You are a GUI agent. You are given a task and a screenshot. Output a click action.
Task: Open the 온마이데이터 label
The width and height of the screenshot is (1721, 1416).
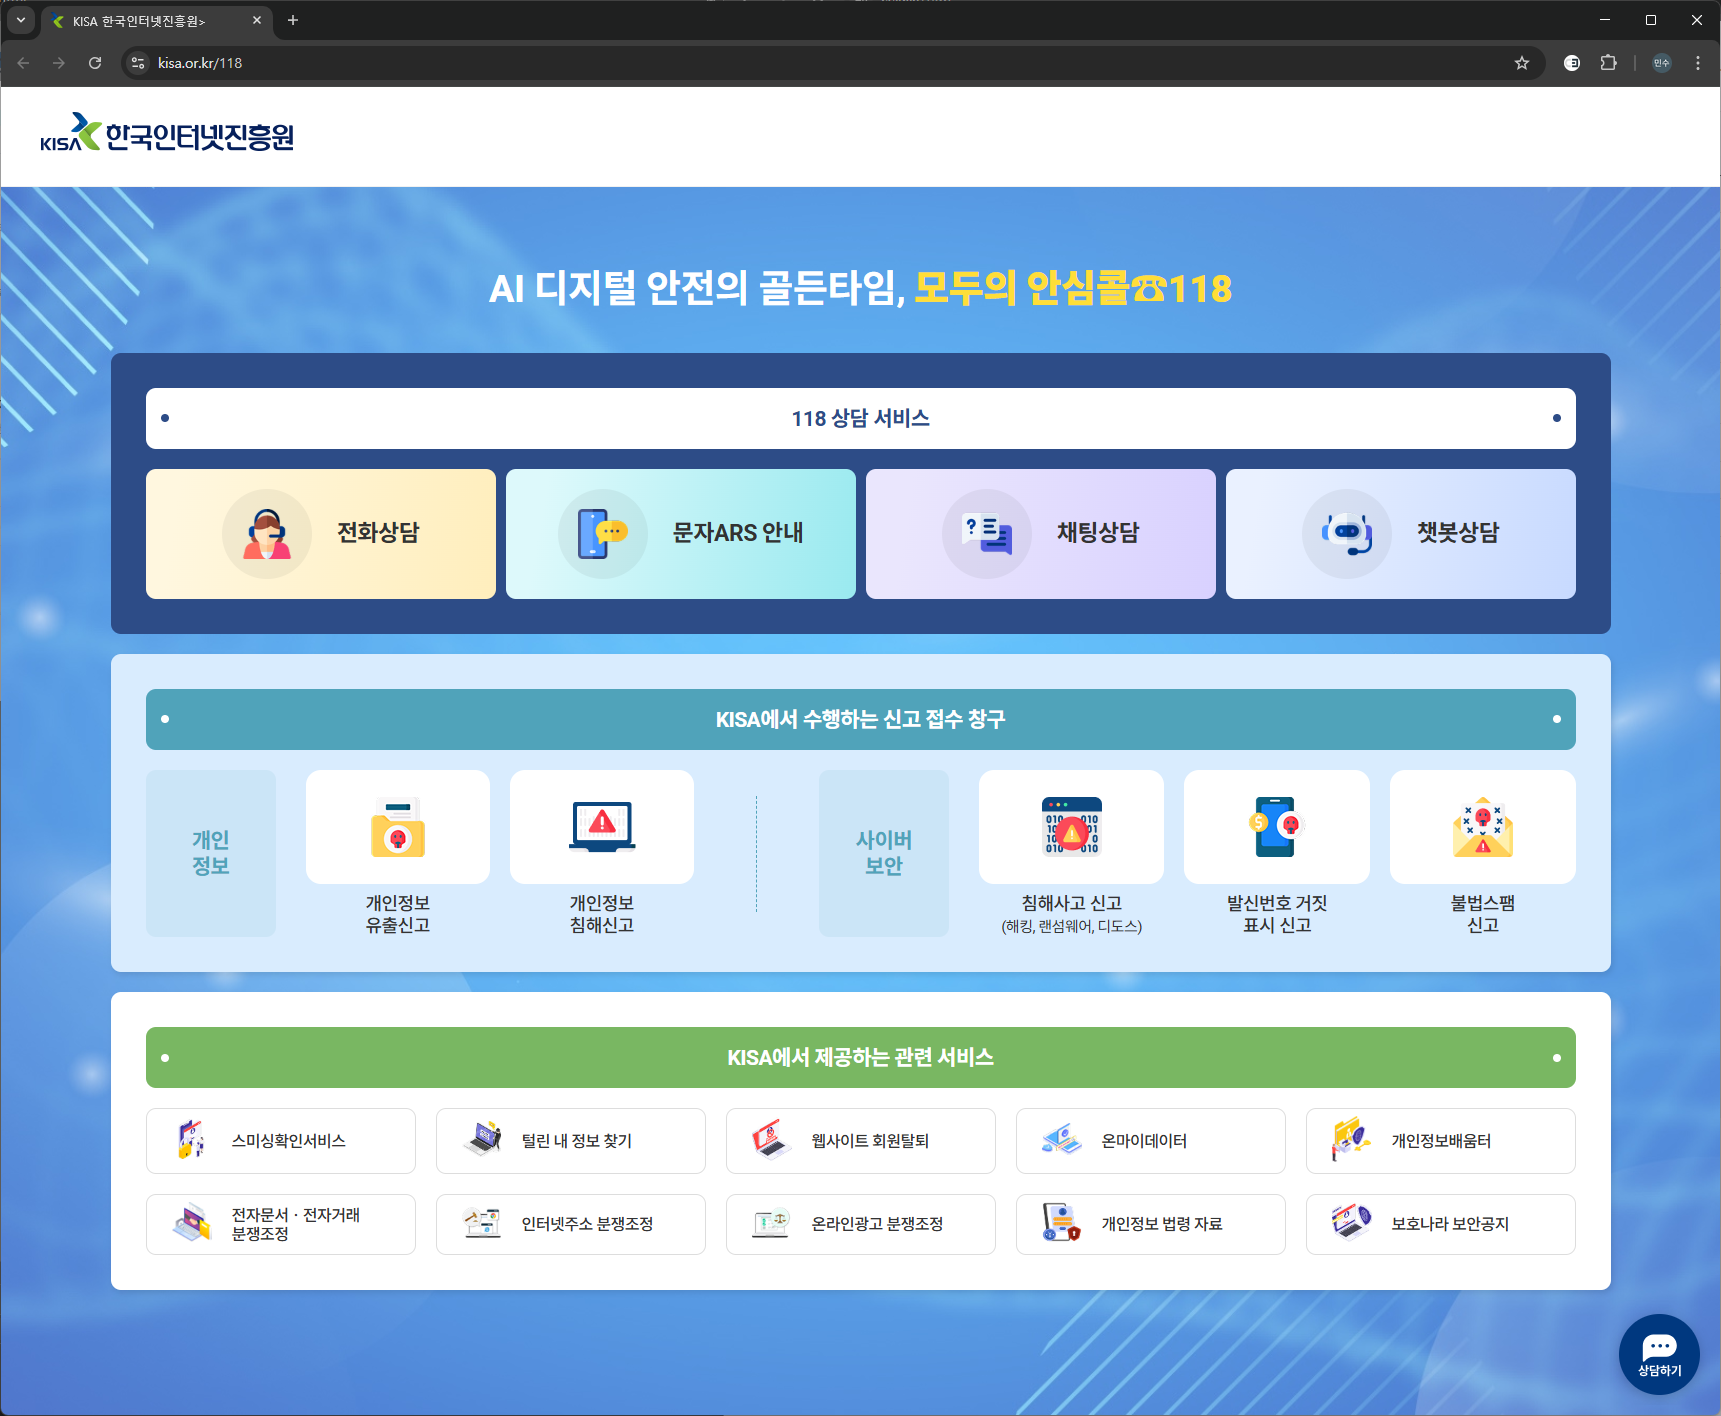pos(1144,1141)
